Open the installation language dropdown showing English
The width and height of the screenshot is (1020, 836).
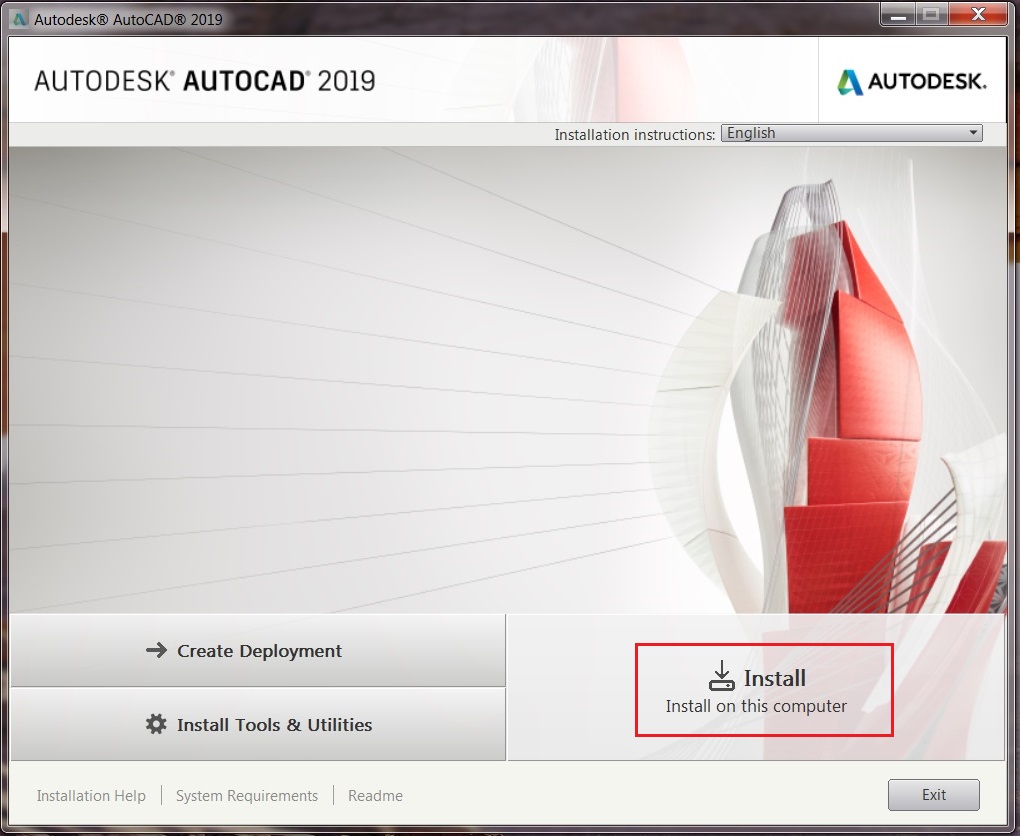(x=850, y=133)
